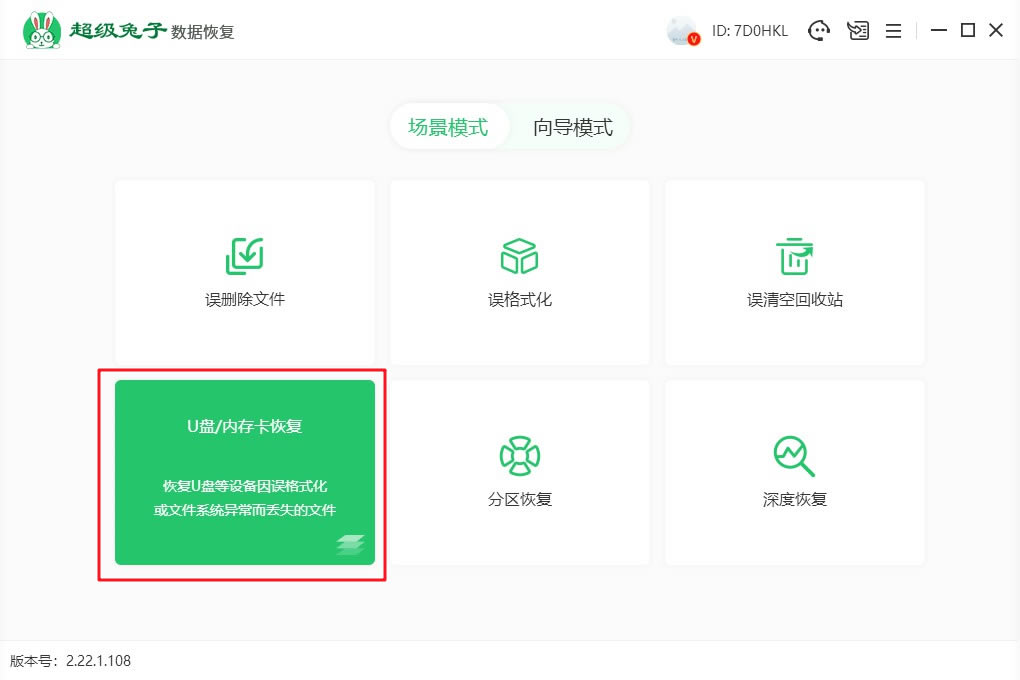Click the feedback submission icon

857,30
